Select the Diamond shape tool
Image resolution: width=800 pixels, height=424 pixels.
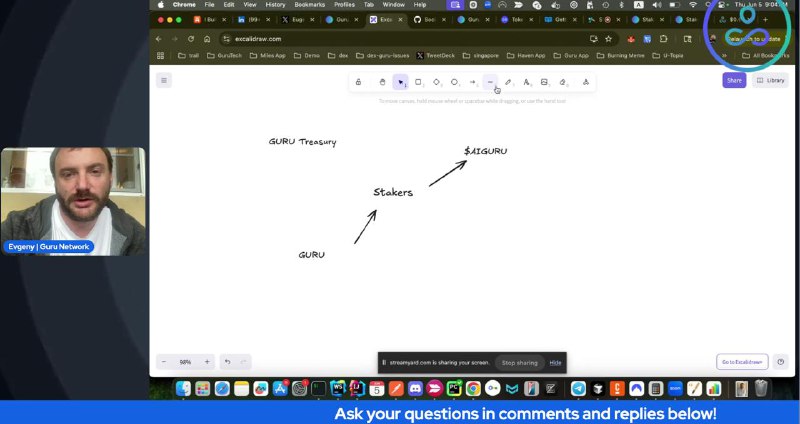(437, 82)
